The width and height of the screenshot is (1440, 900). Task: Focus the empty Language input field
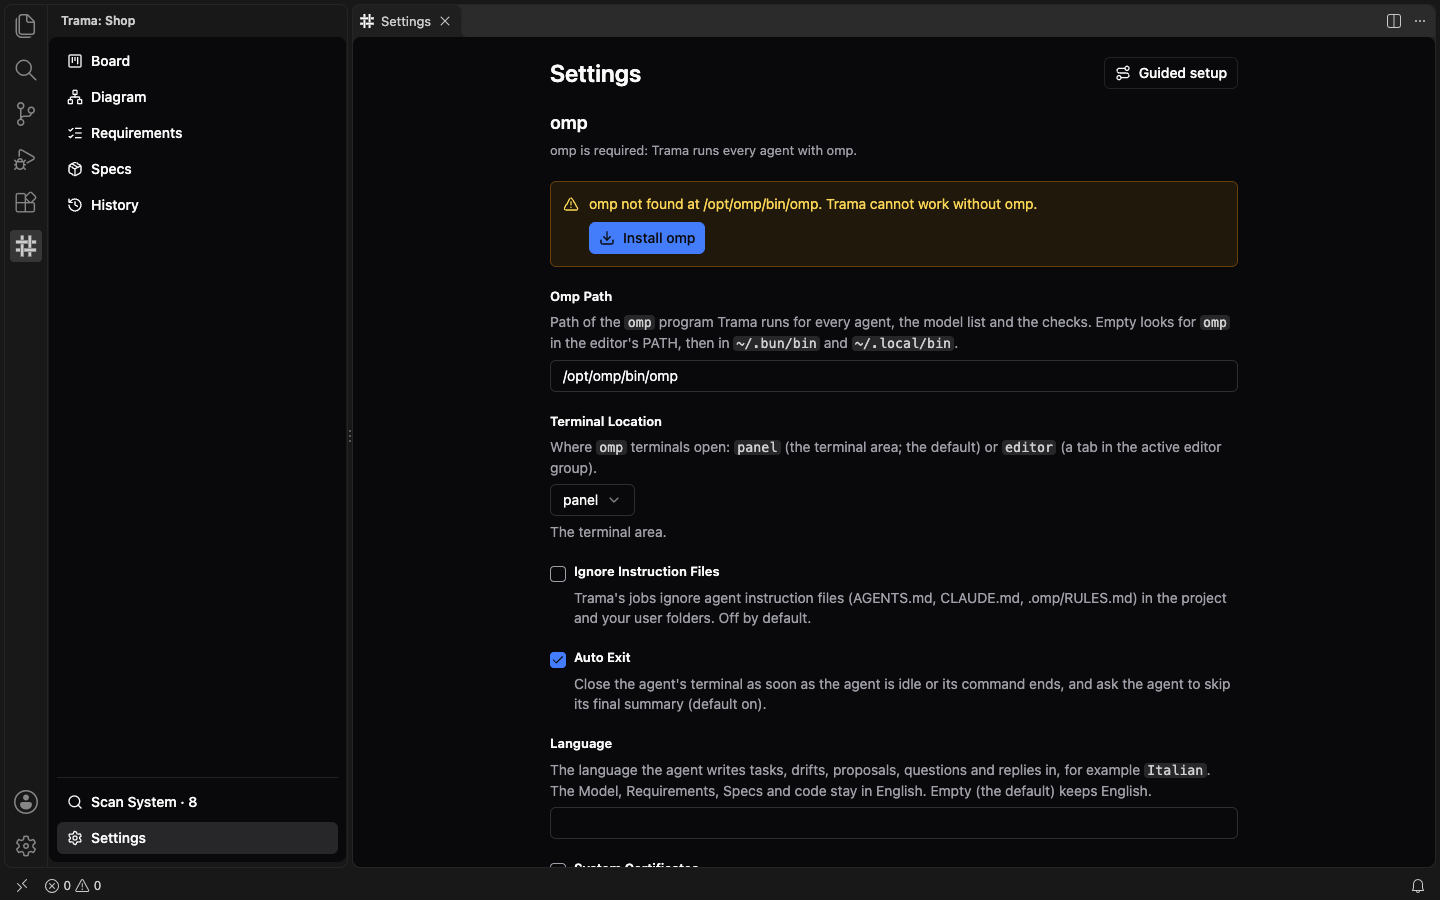(x=894, y=823)
